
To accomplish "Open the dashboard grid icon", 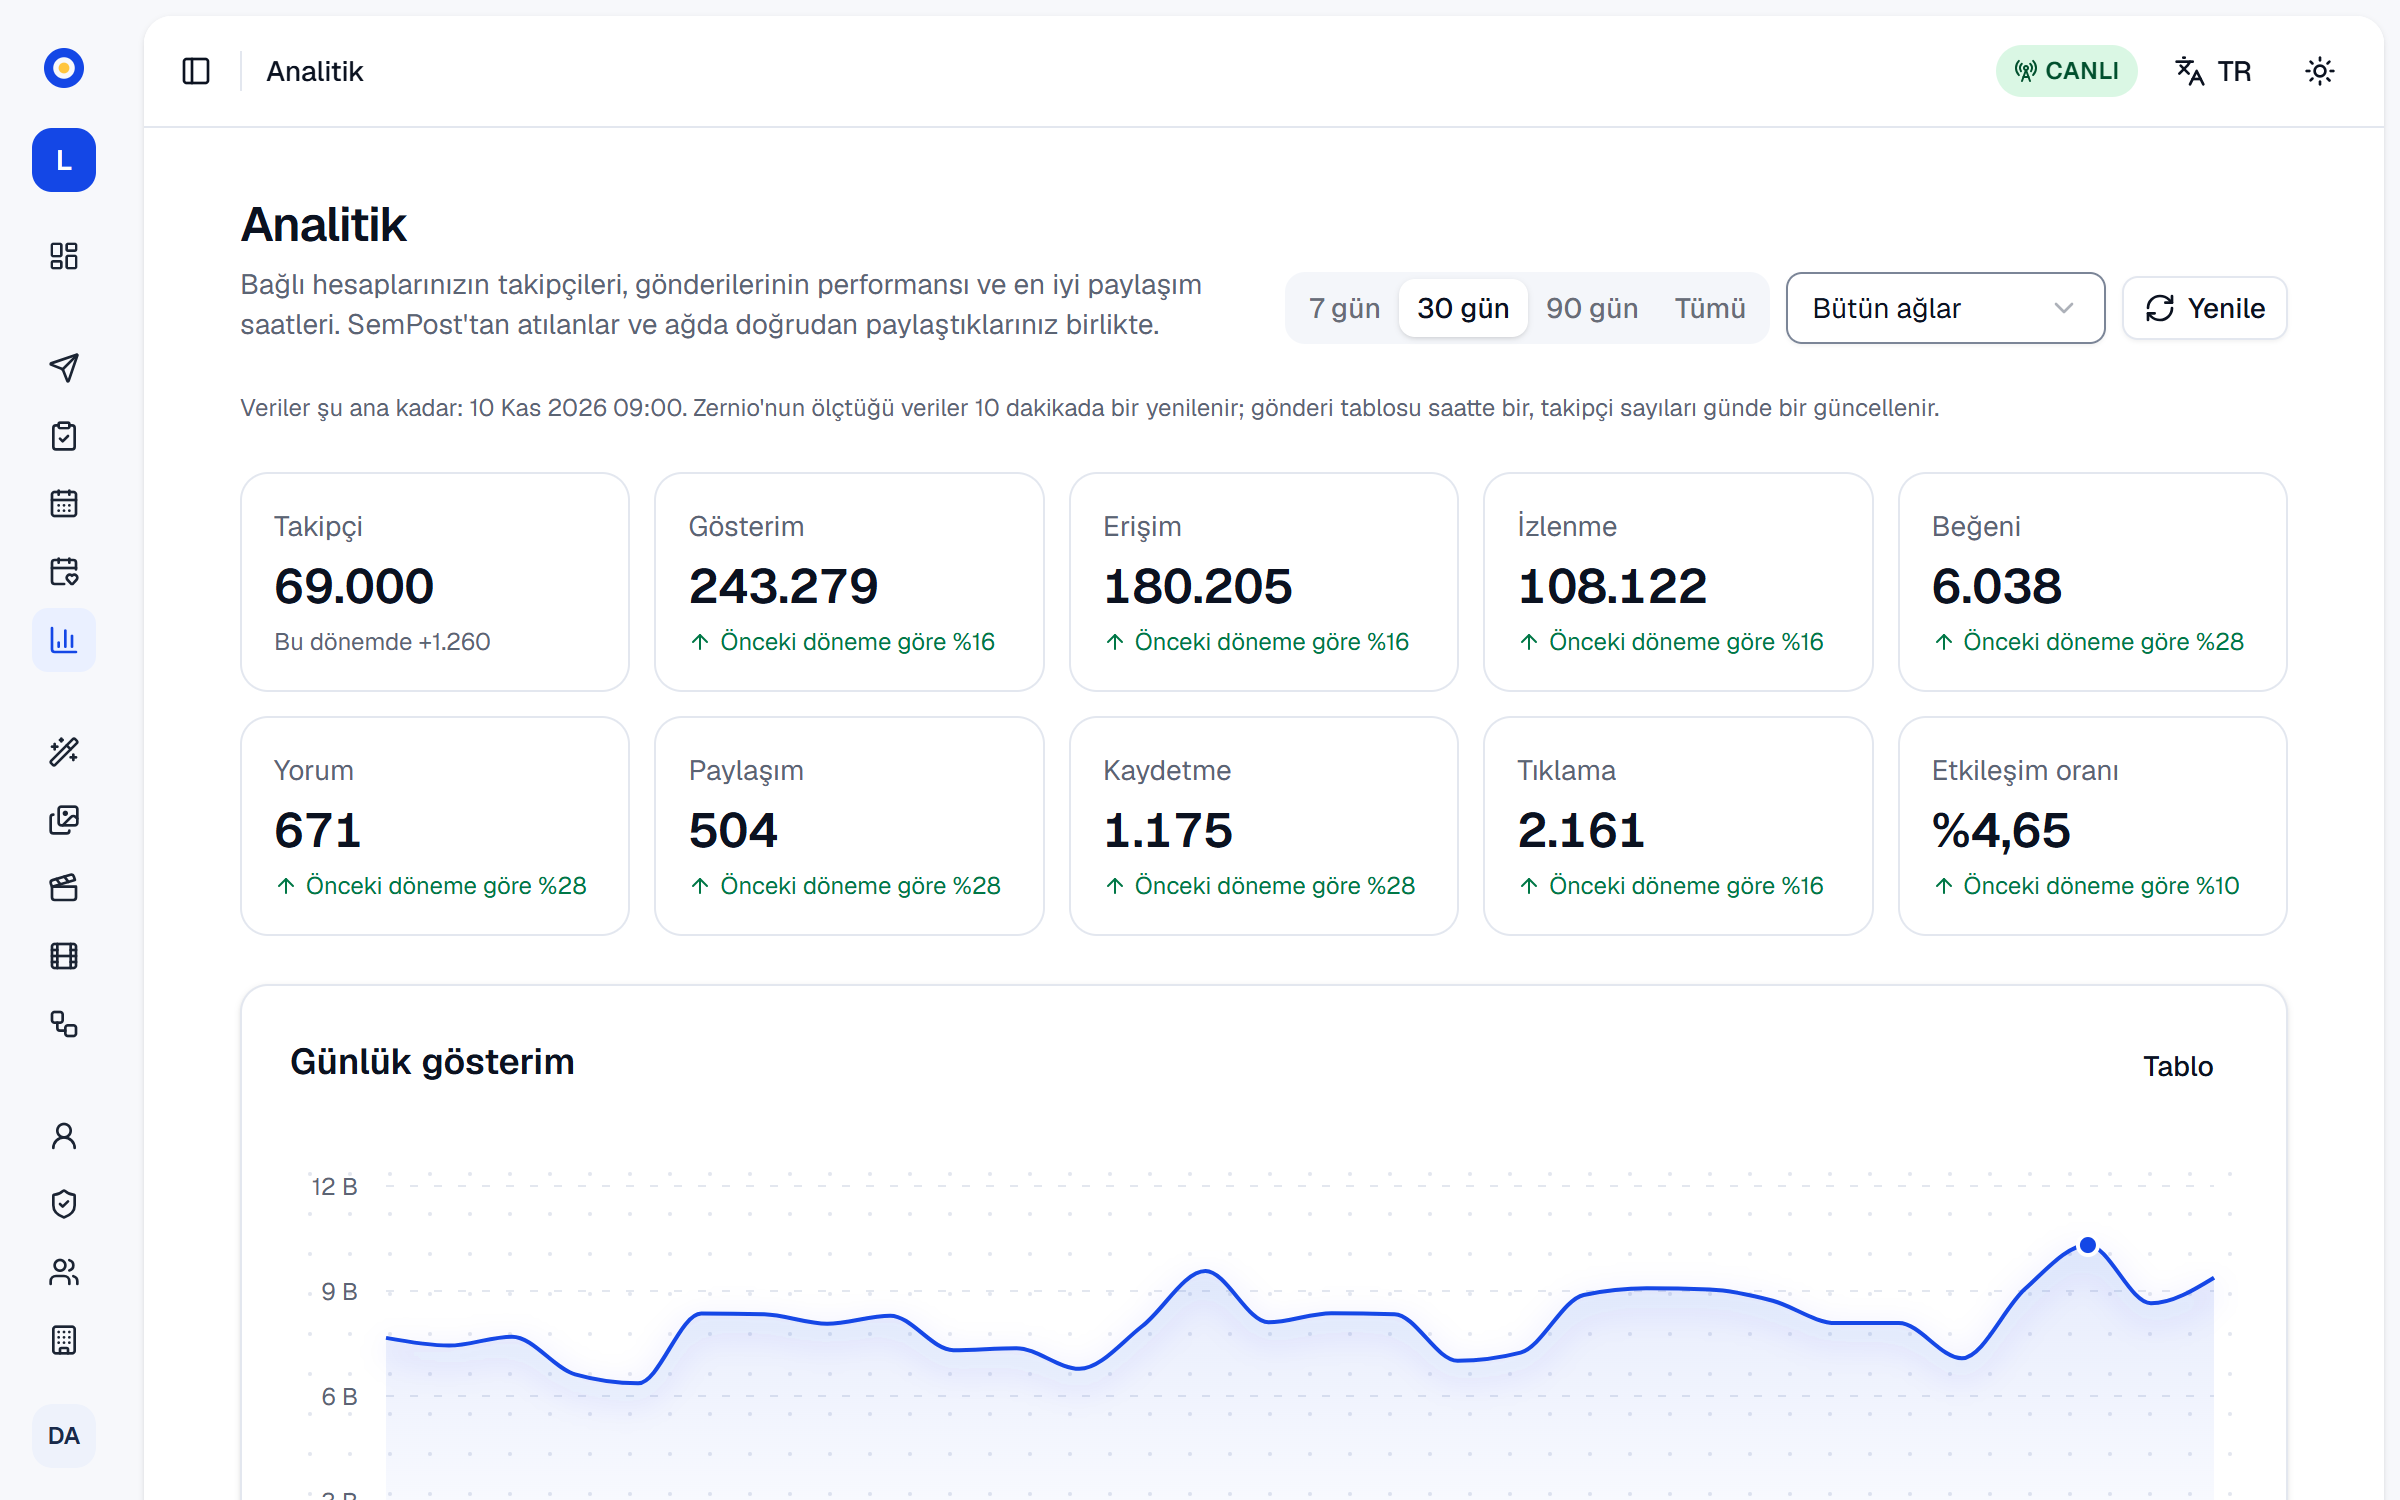I will pos(64,256).
